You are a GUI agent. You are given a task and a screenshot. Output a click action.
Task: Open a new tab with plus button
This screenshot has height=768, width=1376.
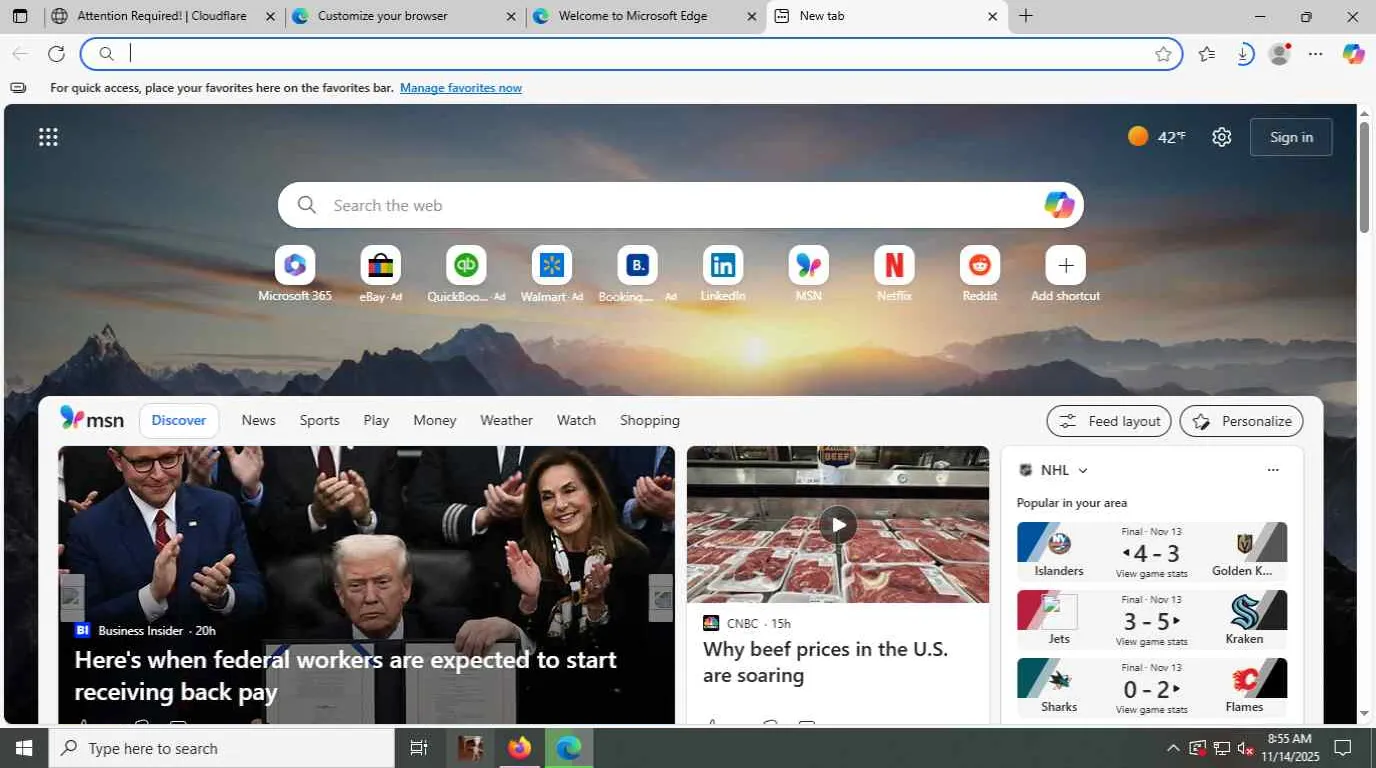(x=1026, y=16)
